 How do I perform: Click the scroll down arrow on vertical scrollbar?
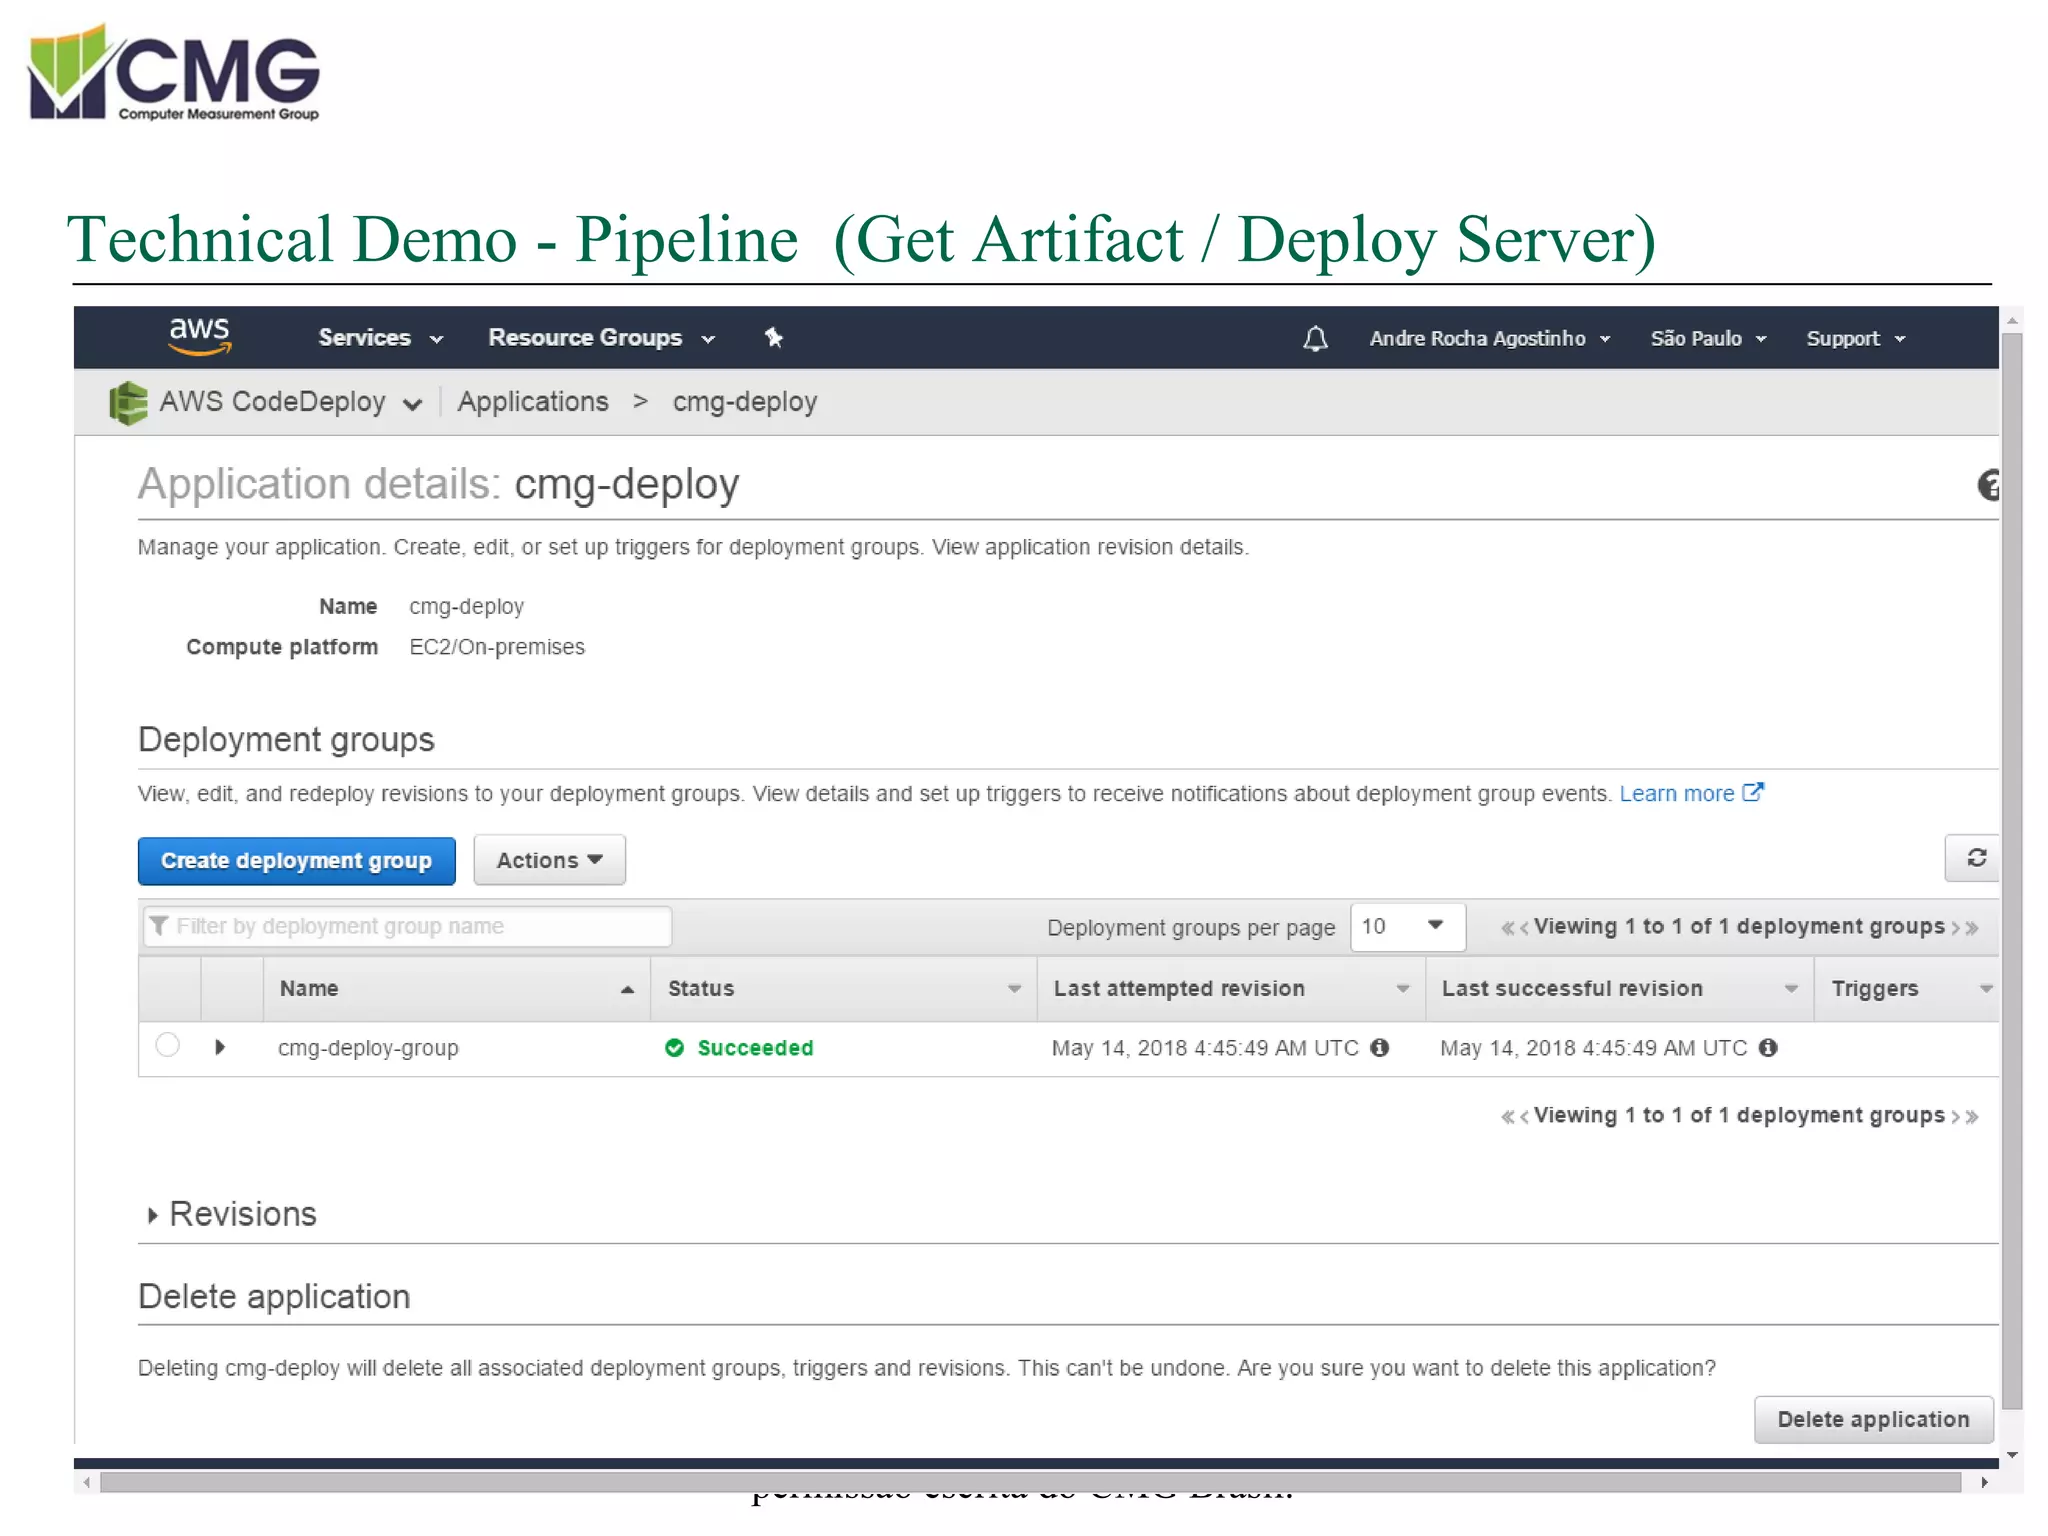tap(2012, 1455)
